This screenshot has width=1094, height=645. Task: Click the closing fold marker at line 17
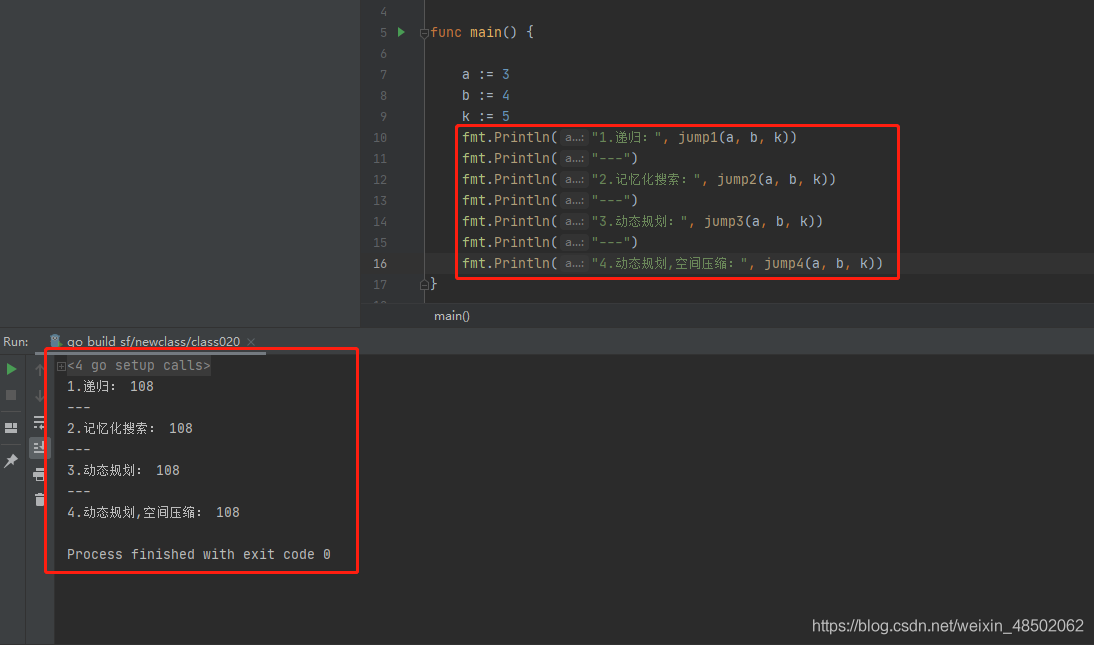[x=424, y=284]
